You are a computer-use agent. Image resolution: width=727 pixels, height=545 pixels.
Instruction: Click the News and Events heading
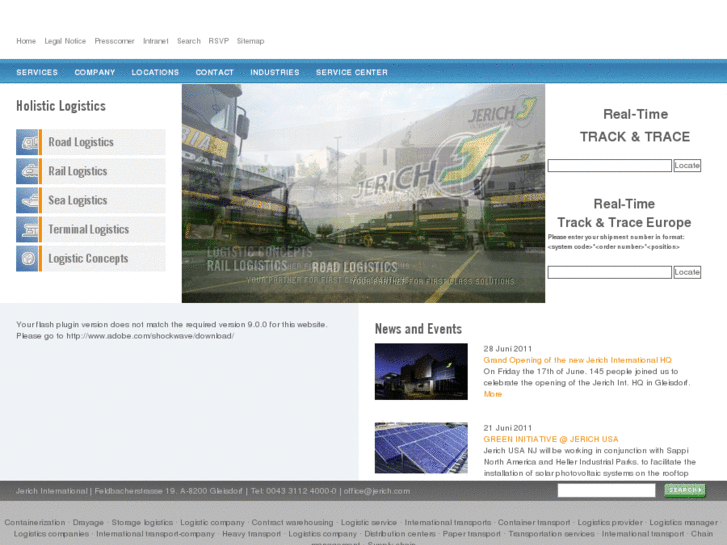(x=418, y=329)
